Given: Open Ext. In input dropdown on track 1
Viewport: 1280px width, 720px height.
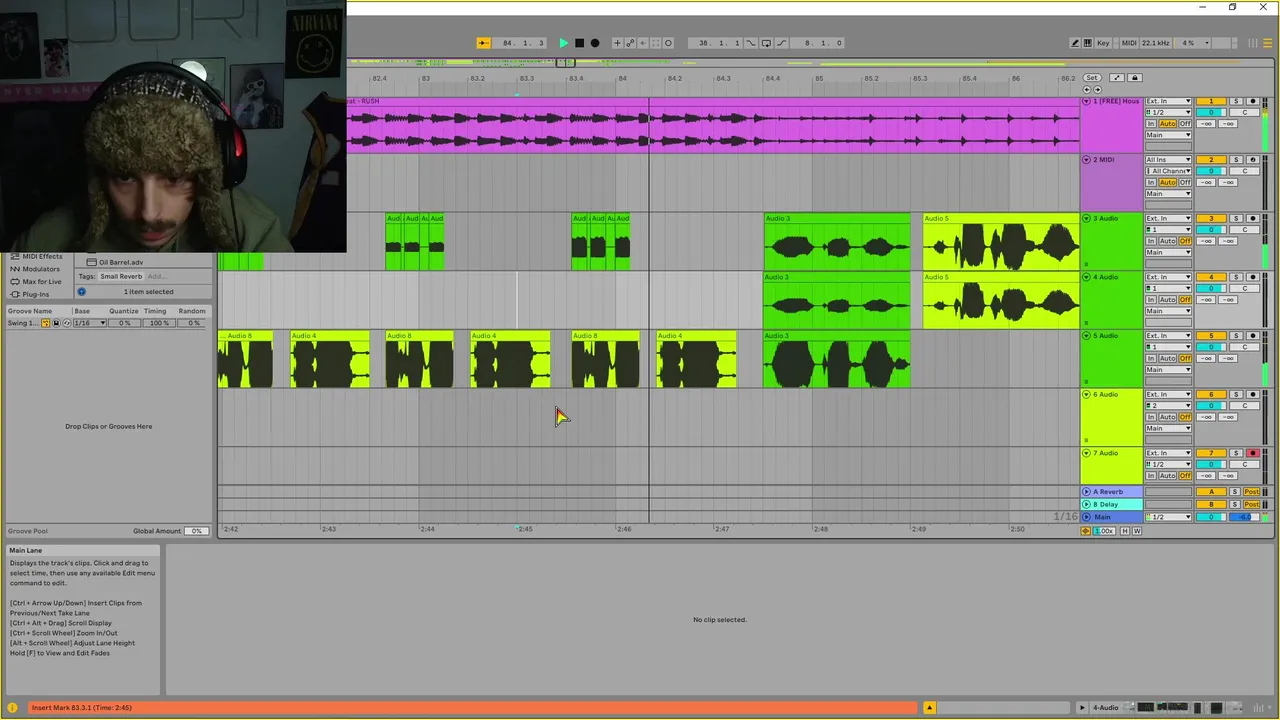Looking at the screenshot, I should (x=1168, y=101).
